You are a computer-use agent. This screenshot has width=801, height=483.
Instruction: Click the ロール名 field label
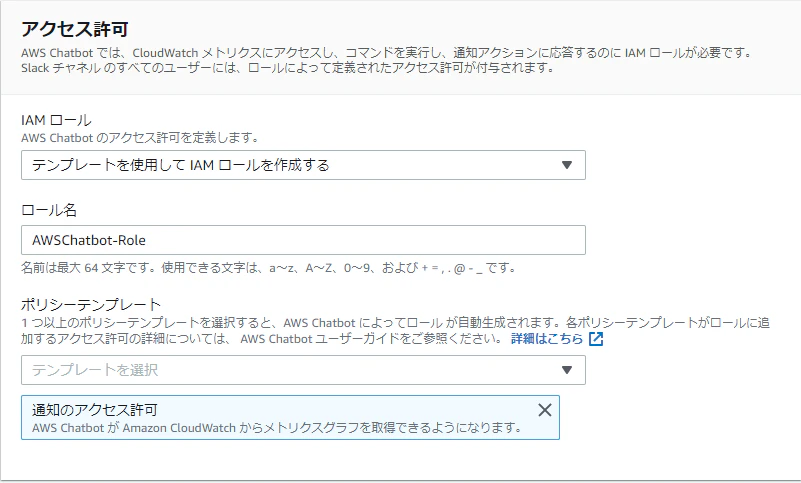[x=49, y=210]
